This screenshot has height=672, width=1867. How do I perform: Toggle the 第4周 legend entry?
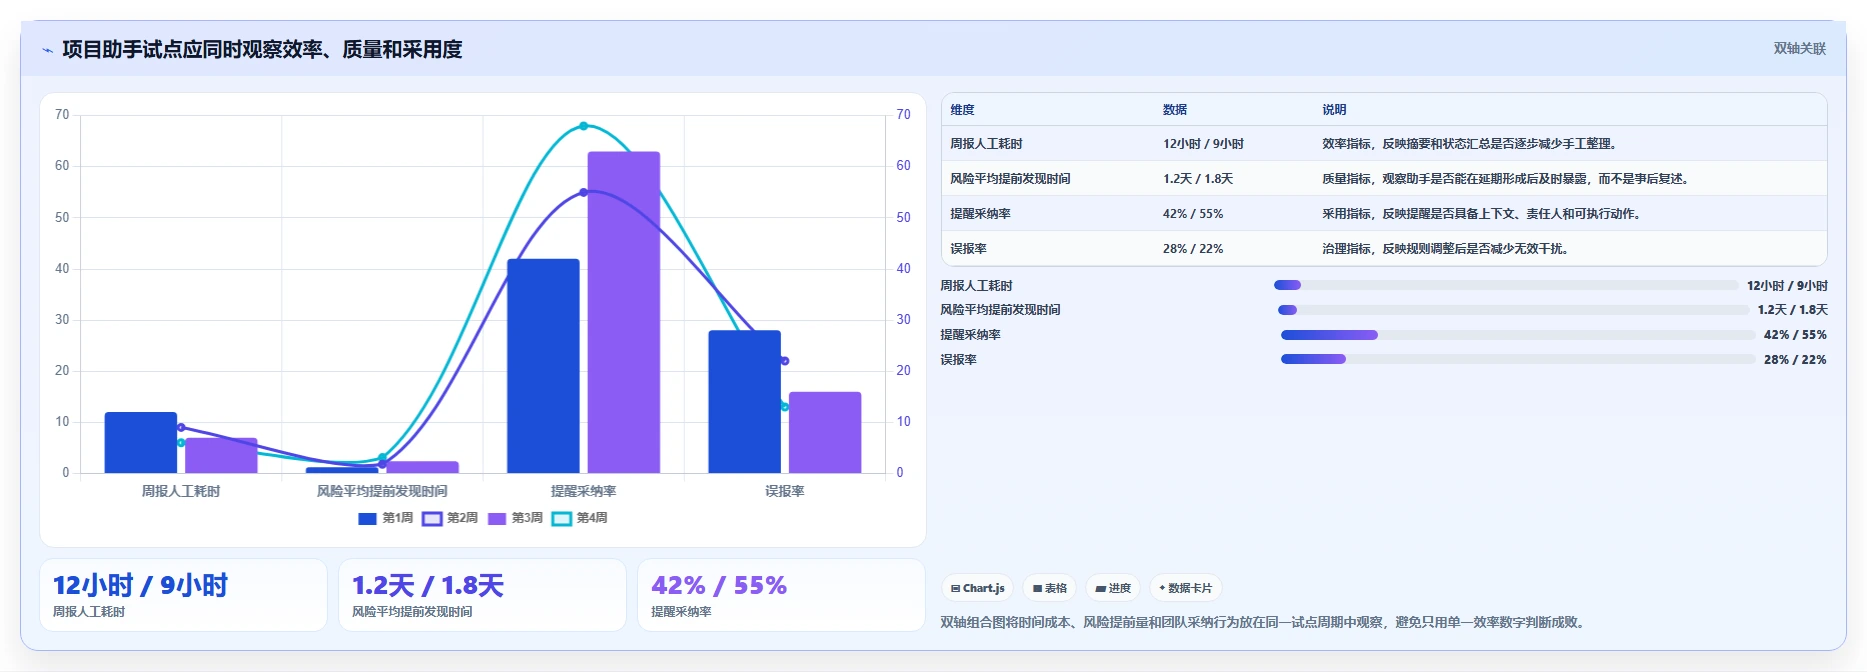[580, 518]
